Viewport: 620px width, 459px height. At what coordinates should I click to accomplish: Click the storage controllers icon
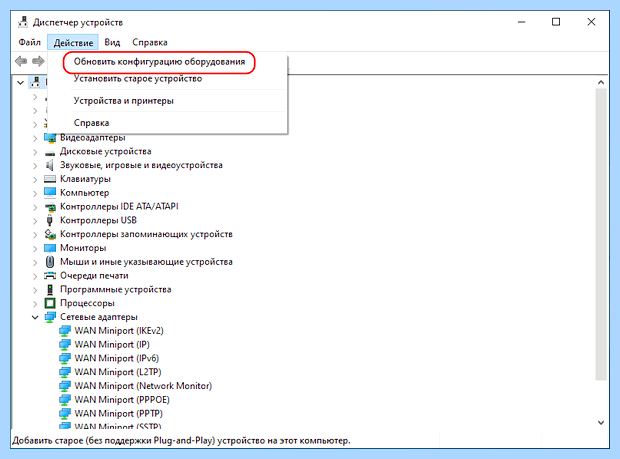[50, 234]
